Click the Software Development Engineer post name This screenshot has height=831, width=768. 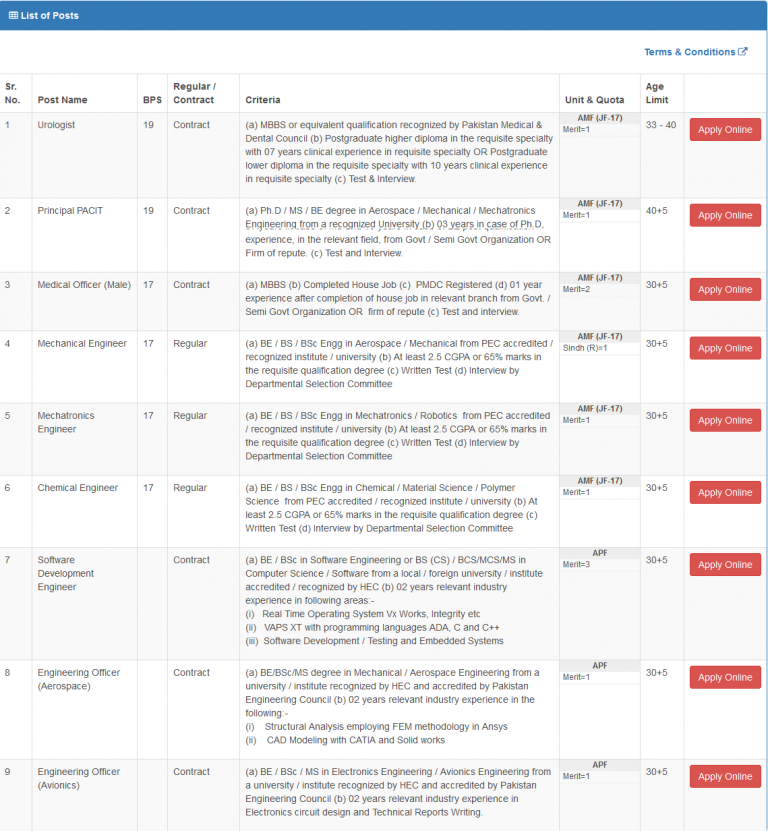pos(66,574)
